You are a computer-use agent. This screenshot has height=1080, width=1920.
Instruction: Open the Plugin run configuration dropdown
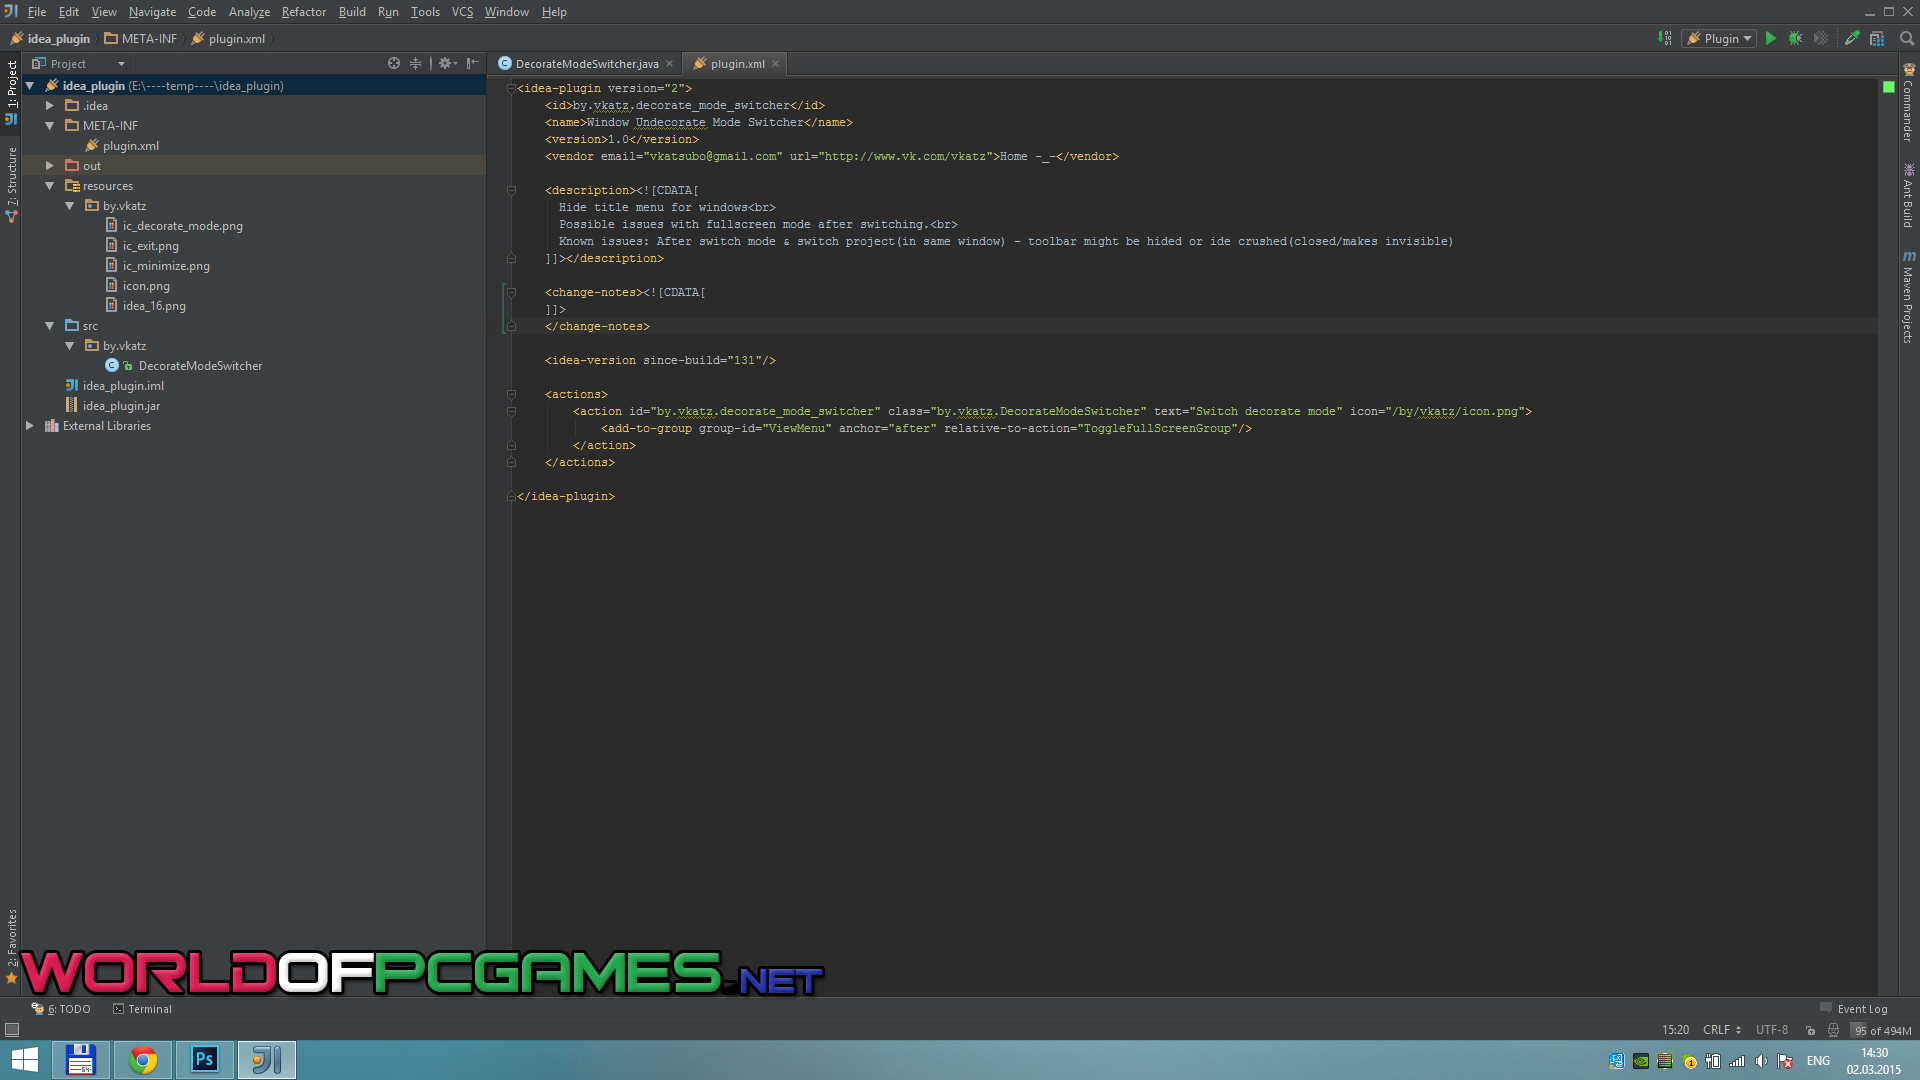1720,38
